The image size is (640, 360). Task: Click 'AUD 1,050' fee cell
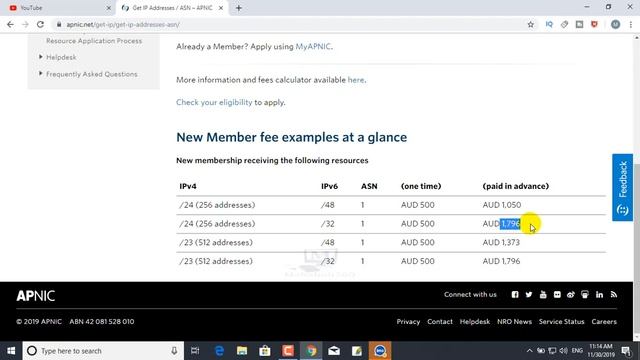(x=502, y=205)
